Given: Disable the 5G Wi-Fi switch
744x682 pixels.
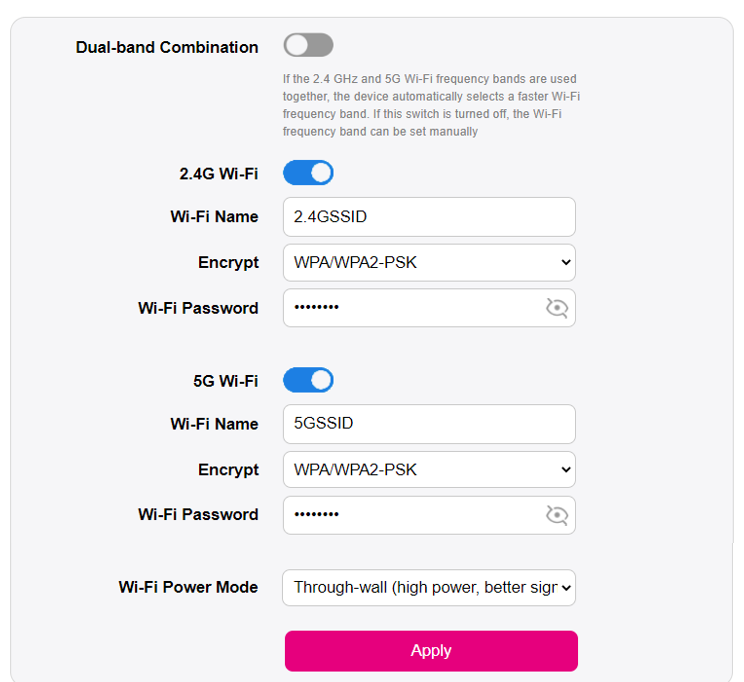Looking at the screenshot, I should pyautogui.click(x=308, y=380).
